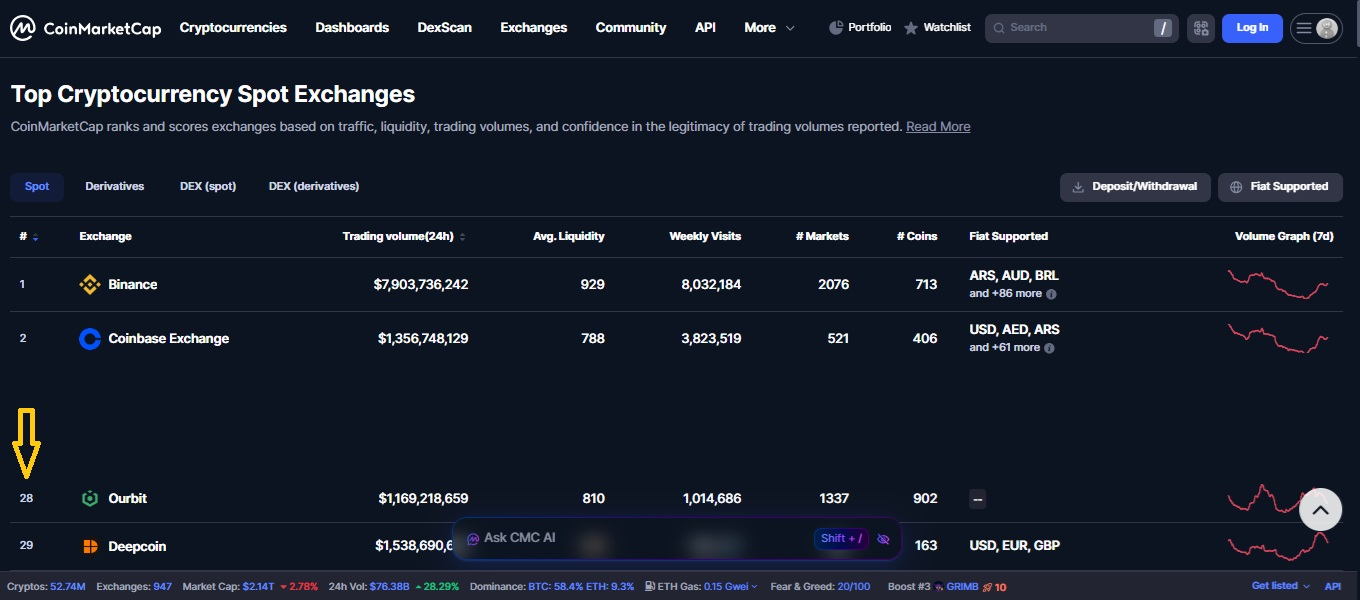Image resolution: width=1360 pixels, height=600 pixels.
Task: Open Cryptocurrencies in the top menu
Action: point(233,28)
